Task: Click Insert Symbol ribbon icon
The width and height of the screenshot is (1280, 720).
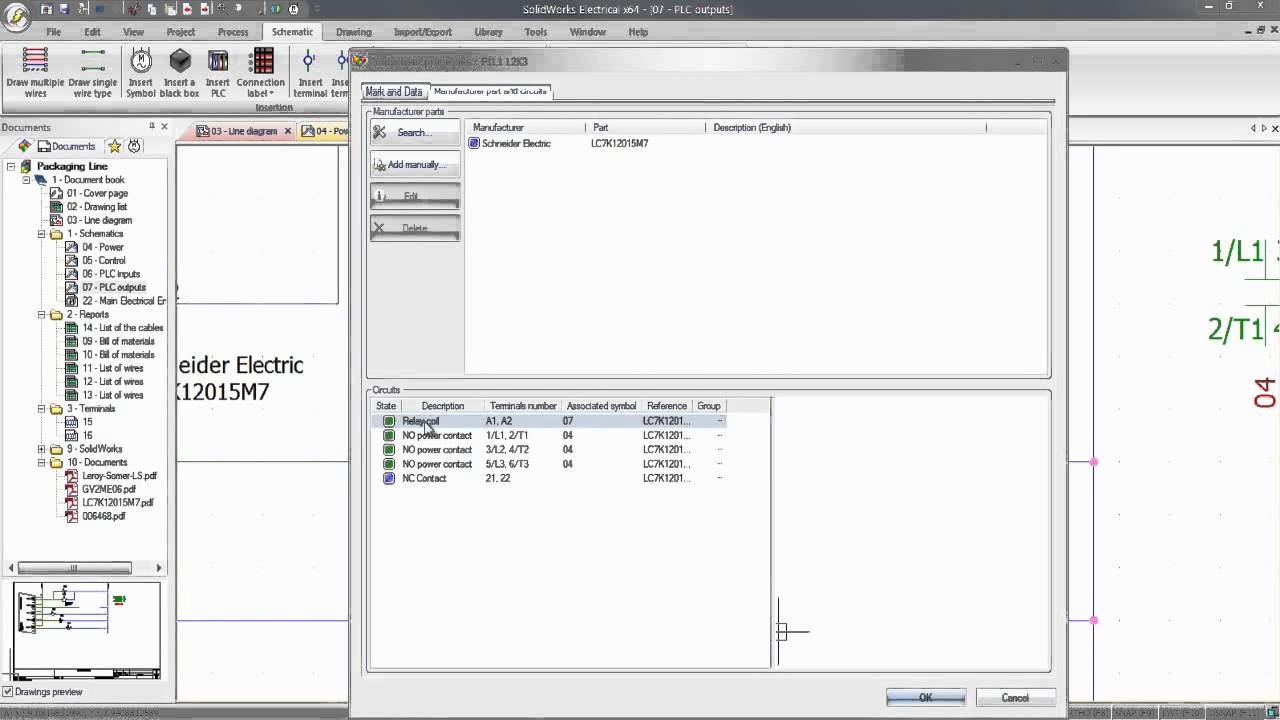Action: [141, 73]
